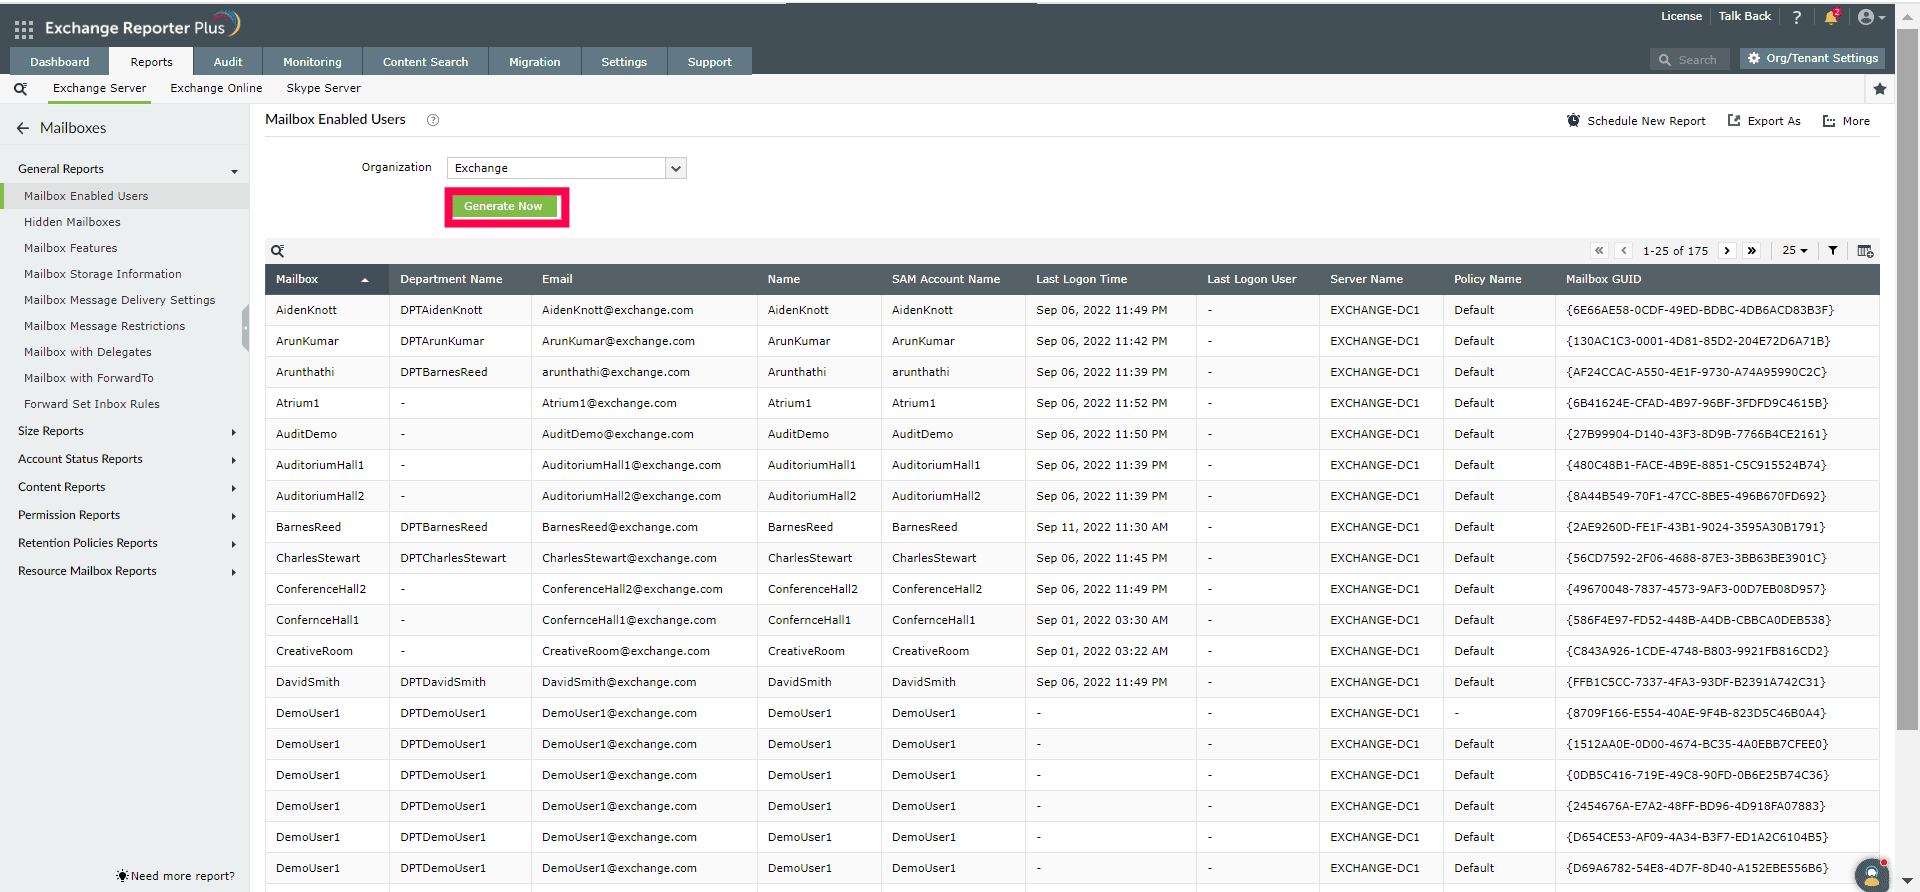Open Org/Tenant Settings
This screenshot has height=892, width=1920.
click(x=1812, y=59)
